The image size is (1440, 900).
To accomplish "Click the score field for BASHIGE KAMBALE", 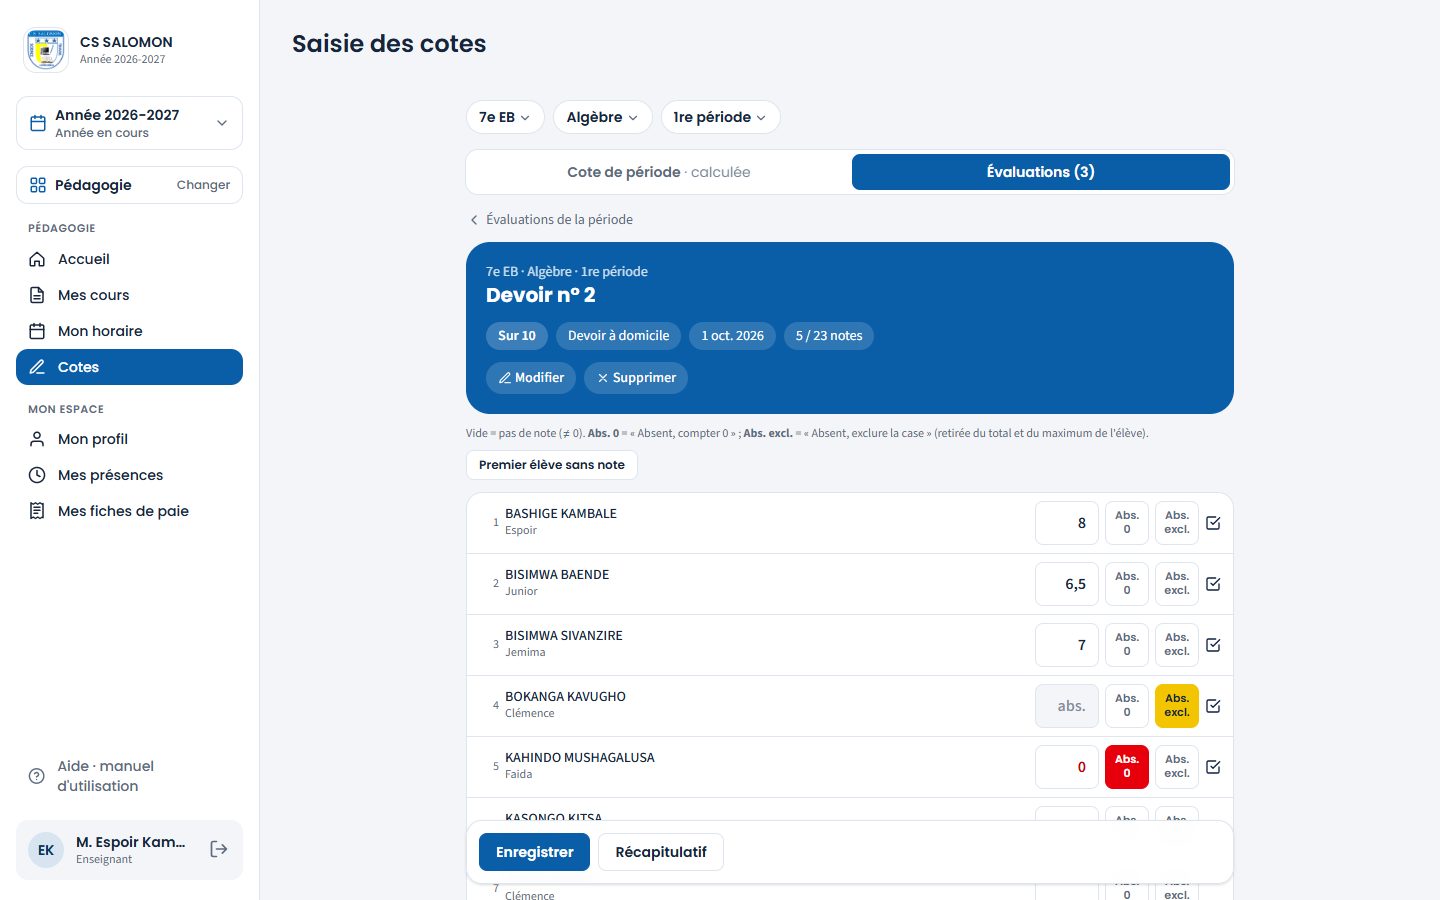I will click(x=1067, y=523).
